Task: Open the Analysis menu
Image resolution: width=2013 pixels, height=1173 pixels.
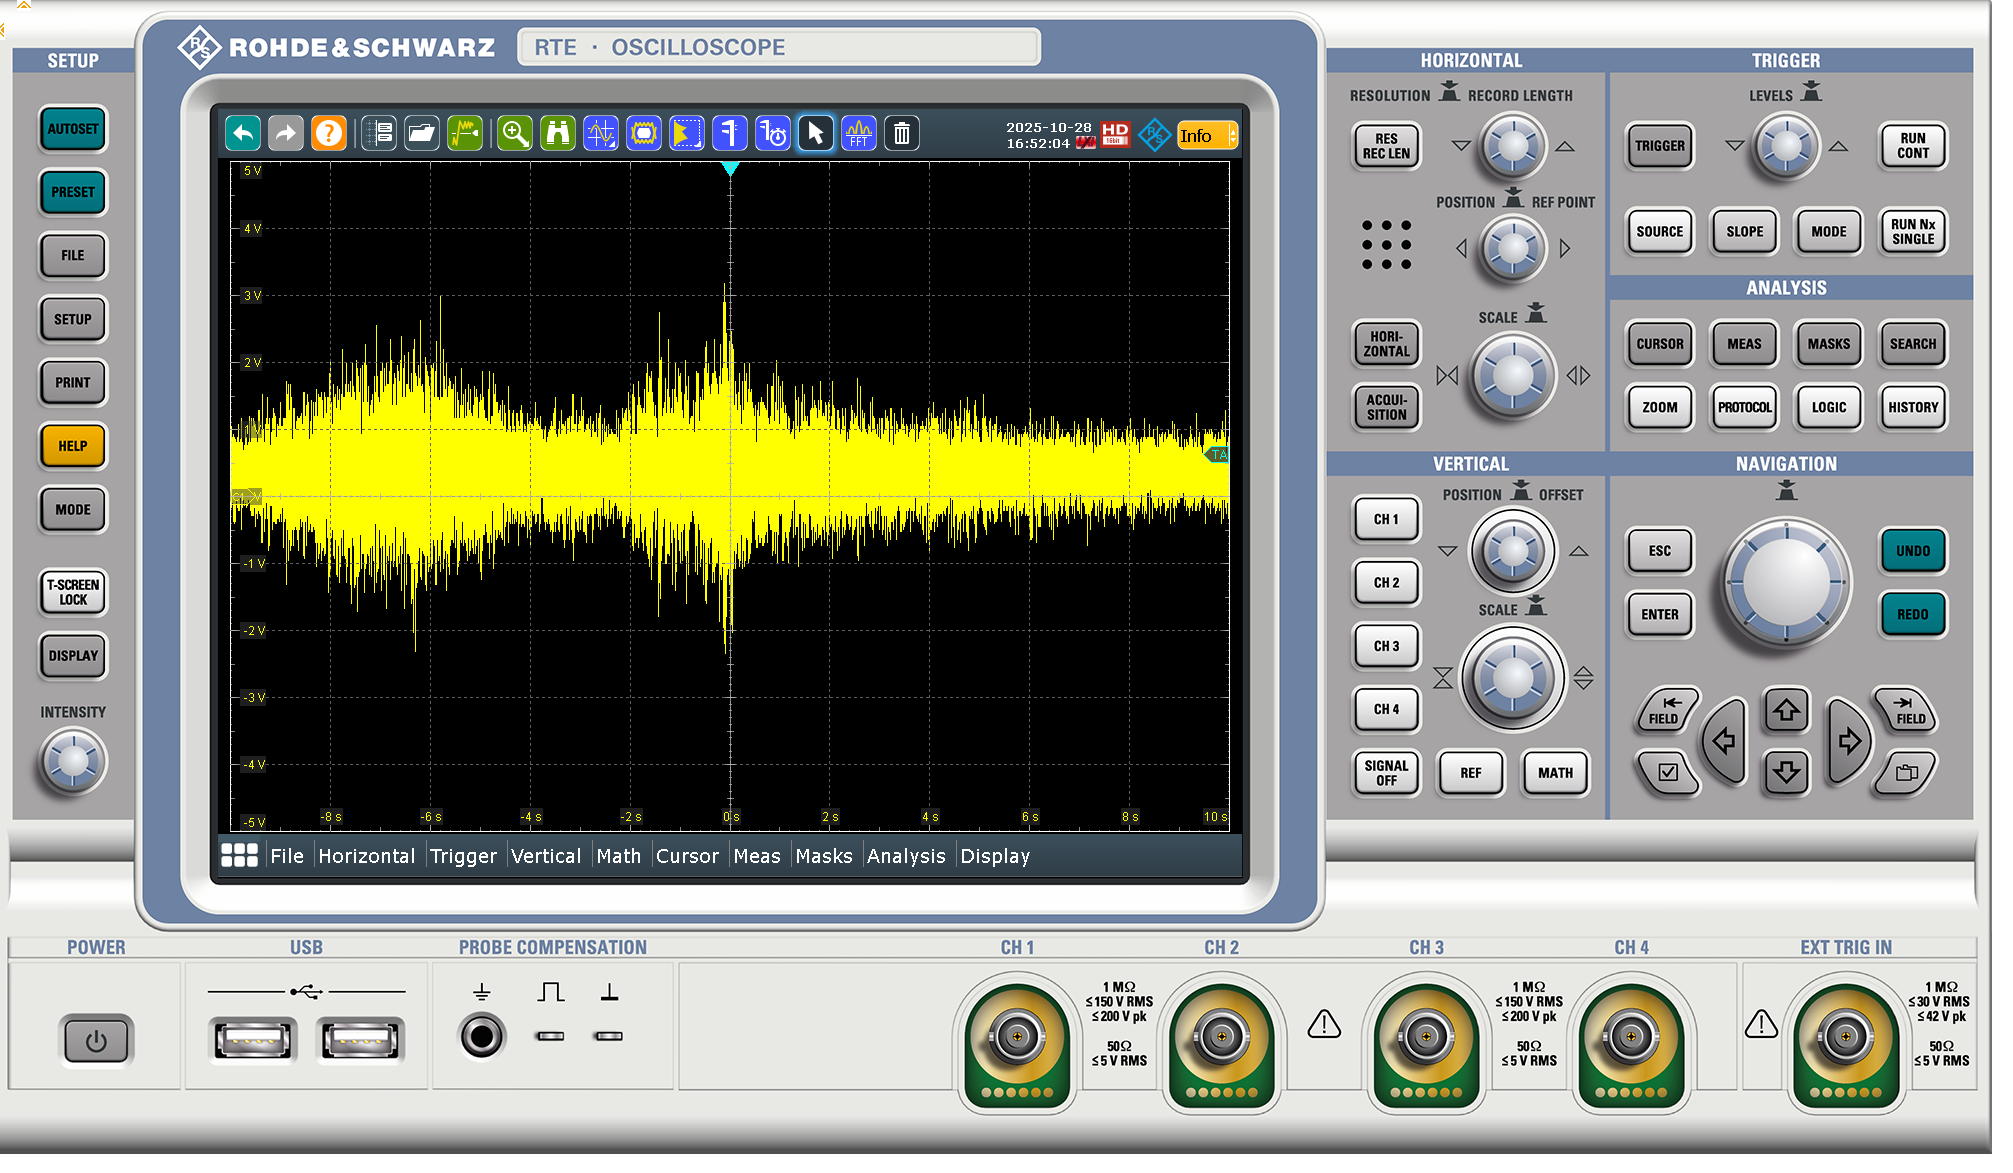Action: coord(905,856)
